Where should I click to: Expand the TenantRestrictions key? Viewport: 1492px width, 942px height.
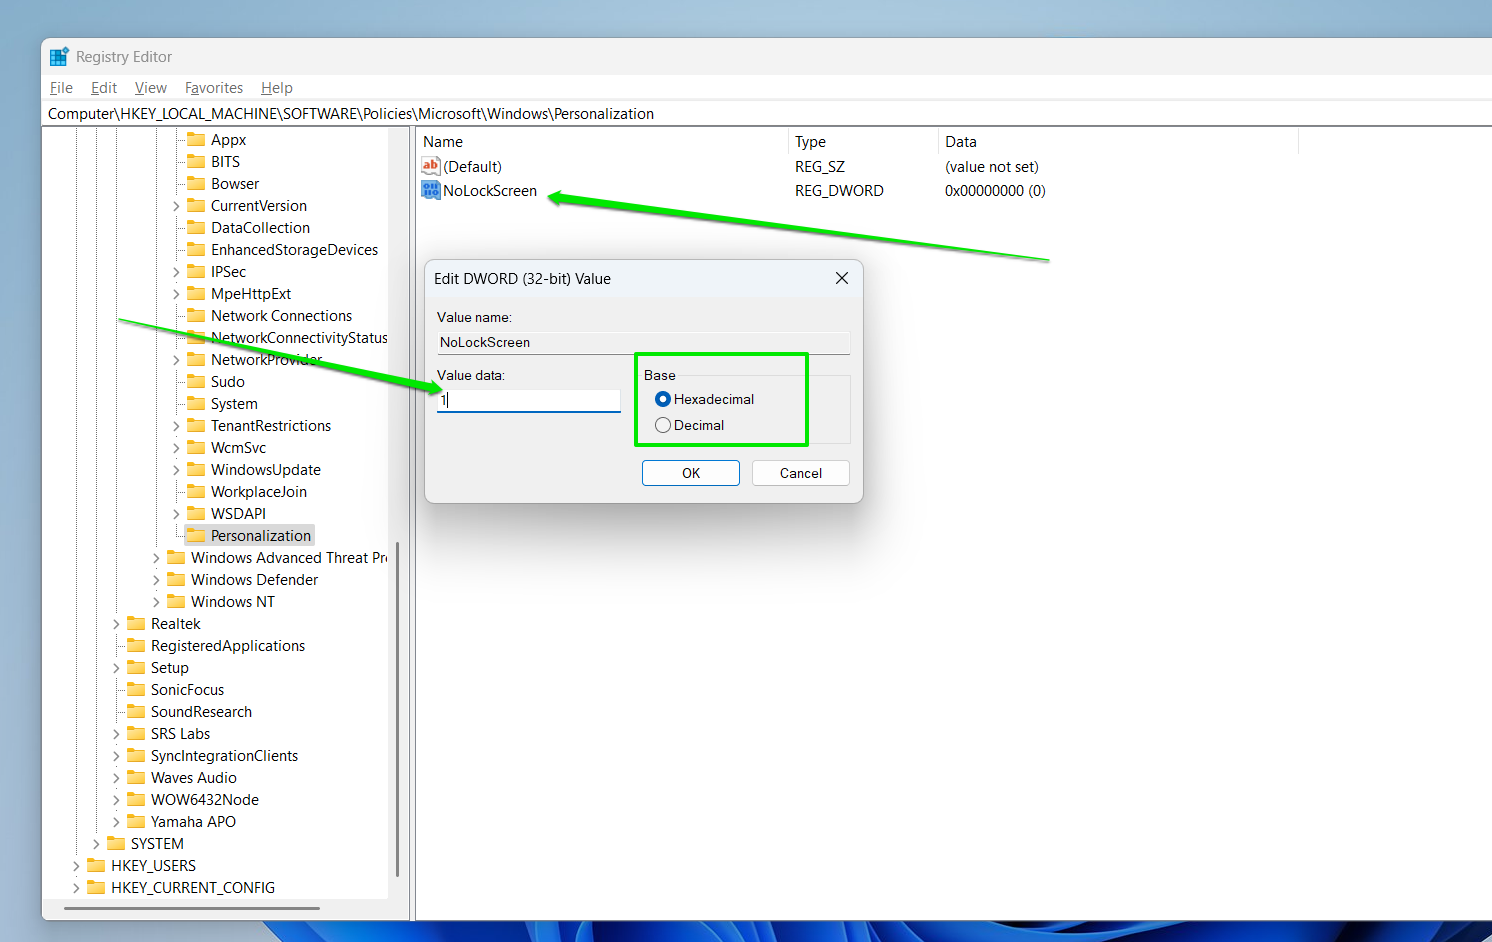click(176, 426)
